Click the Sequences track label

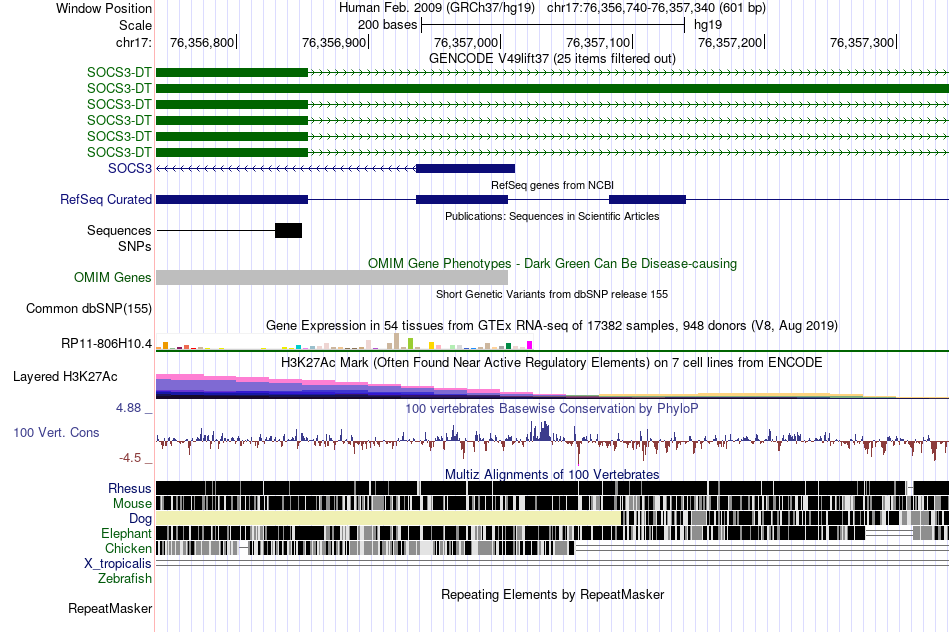tap(119, 230)
